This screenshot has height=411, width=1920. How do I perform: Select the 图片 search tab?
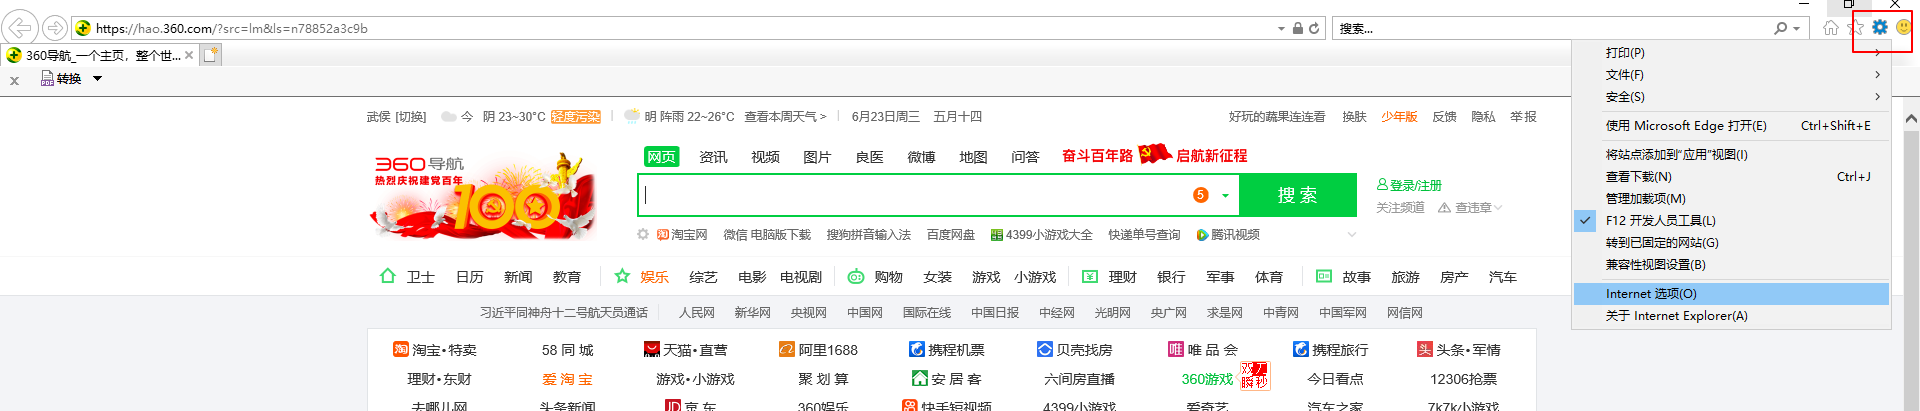click(x=817, y=157)
